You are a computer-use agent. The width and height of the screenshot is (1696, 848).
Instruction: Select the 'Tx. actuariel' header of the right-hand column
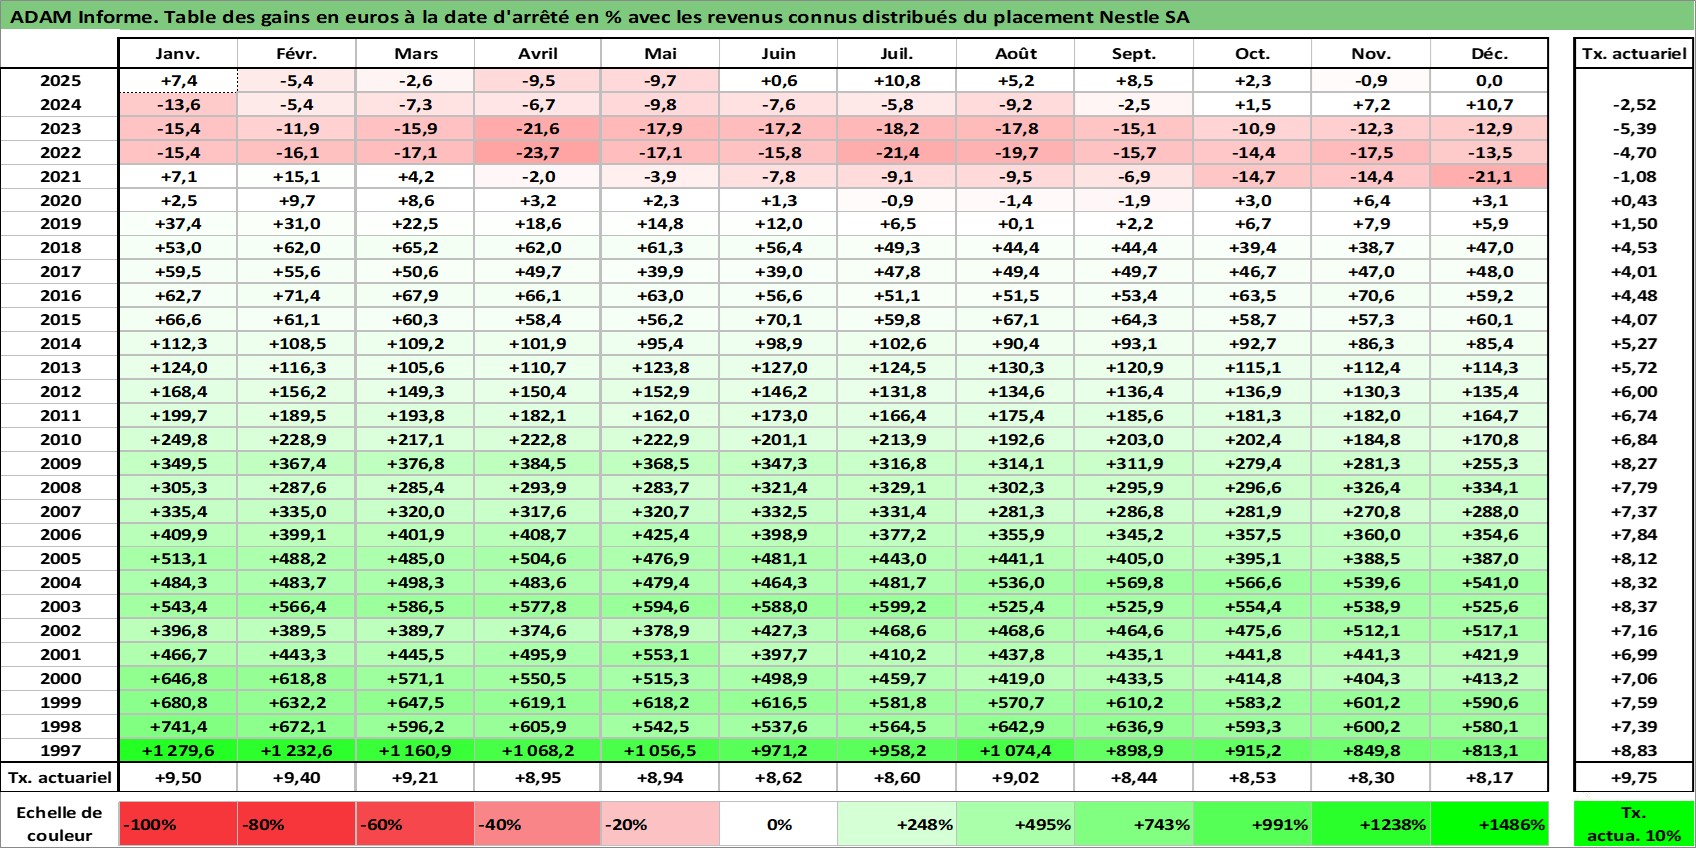pyautogui.click(x=1634, y=54)
